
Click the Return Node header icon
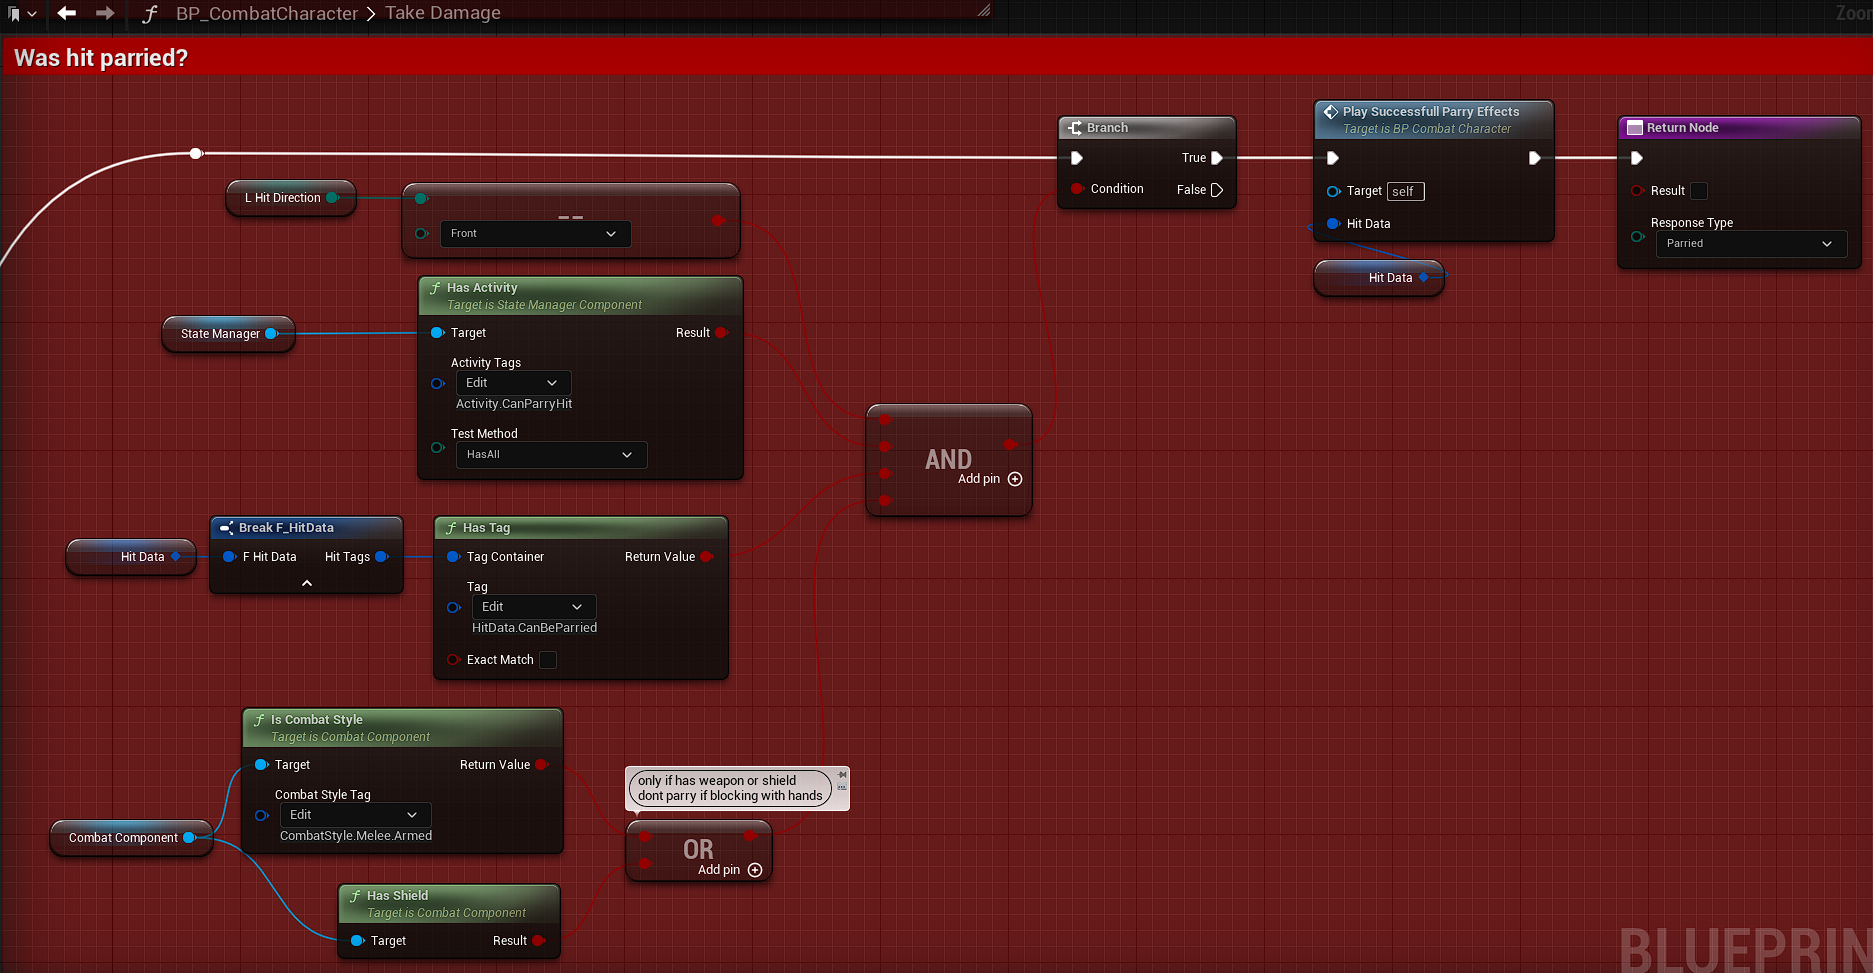(1635, 128)
